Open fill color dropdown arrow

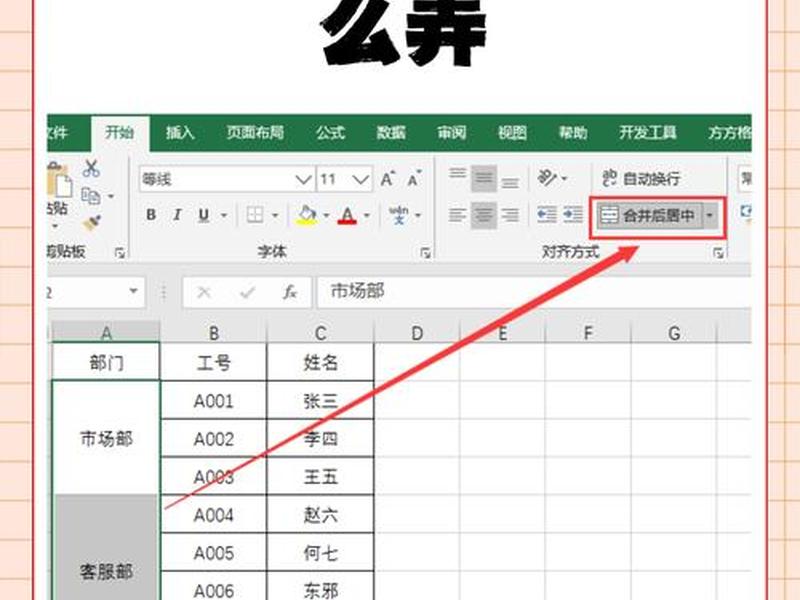[326, 215]
